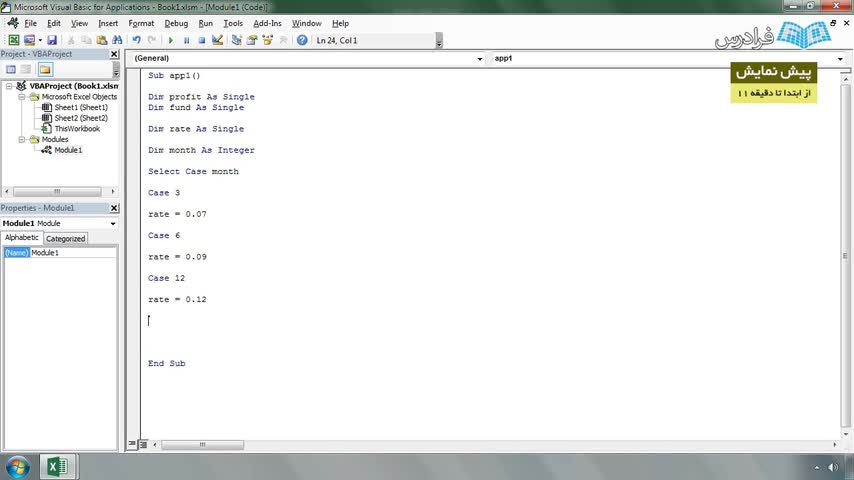The height and width of the screenshot is (480, 854).
Task: Click the Toggle Folders icon in Project pane
Action: point(45,69)
